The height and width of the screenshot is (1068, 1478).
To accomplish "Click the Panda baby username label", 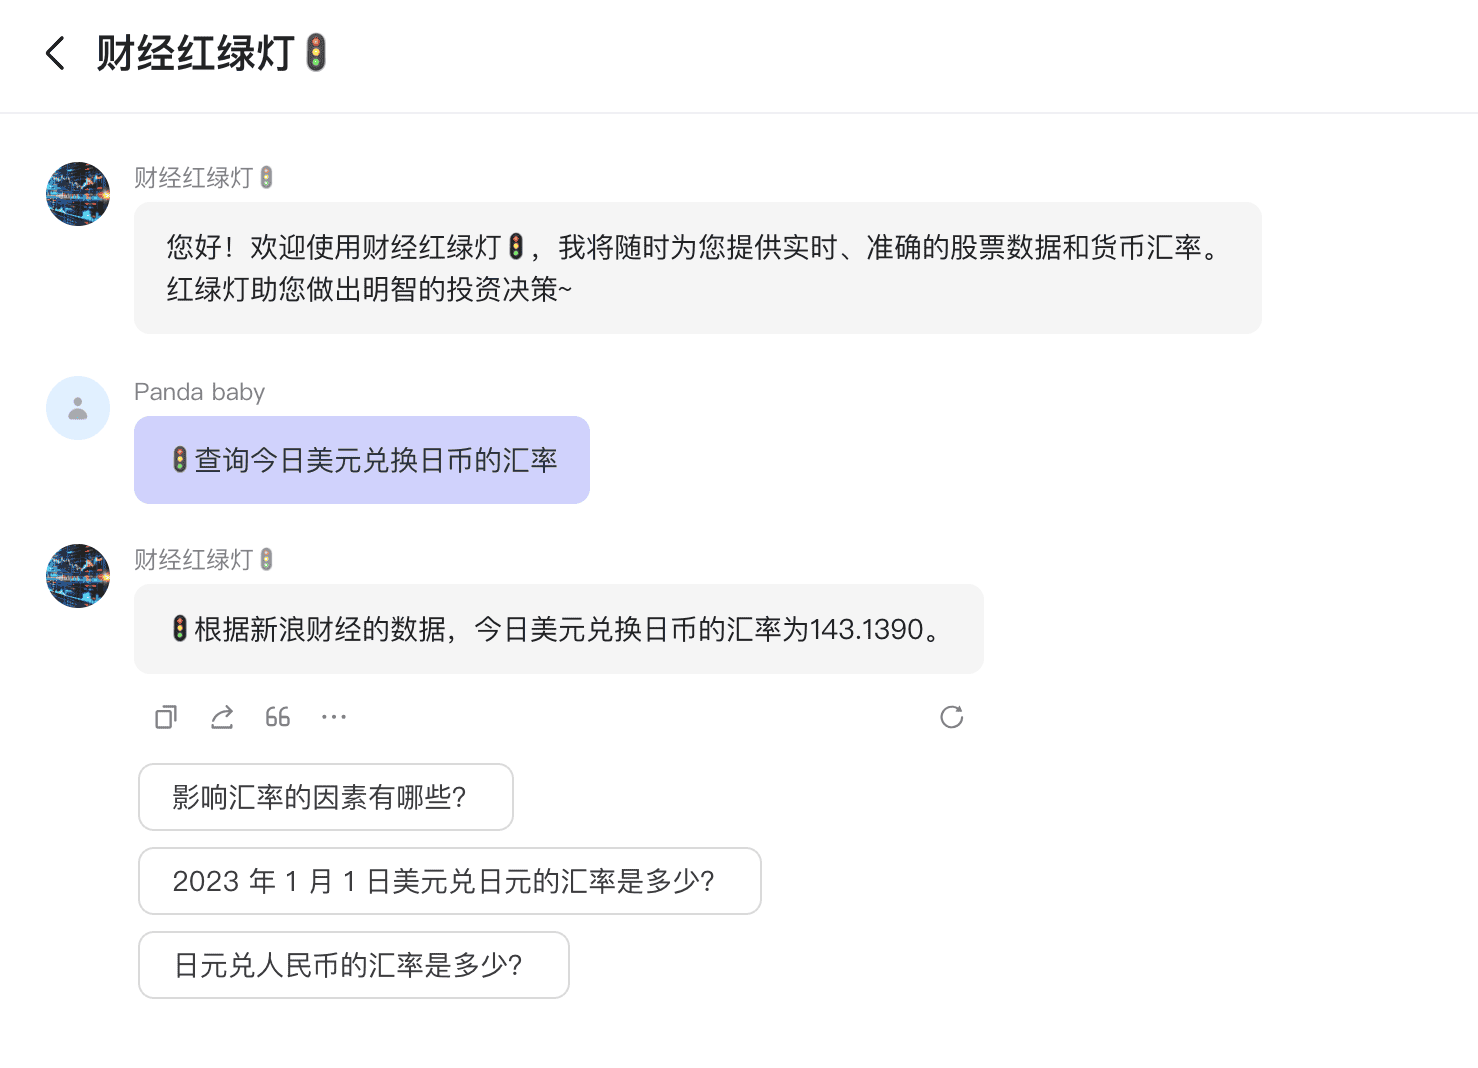I will [199, 392].
